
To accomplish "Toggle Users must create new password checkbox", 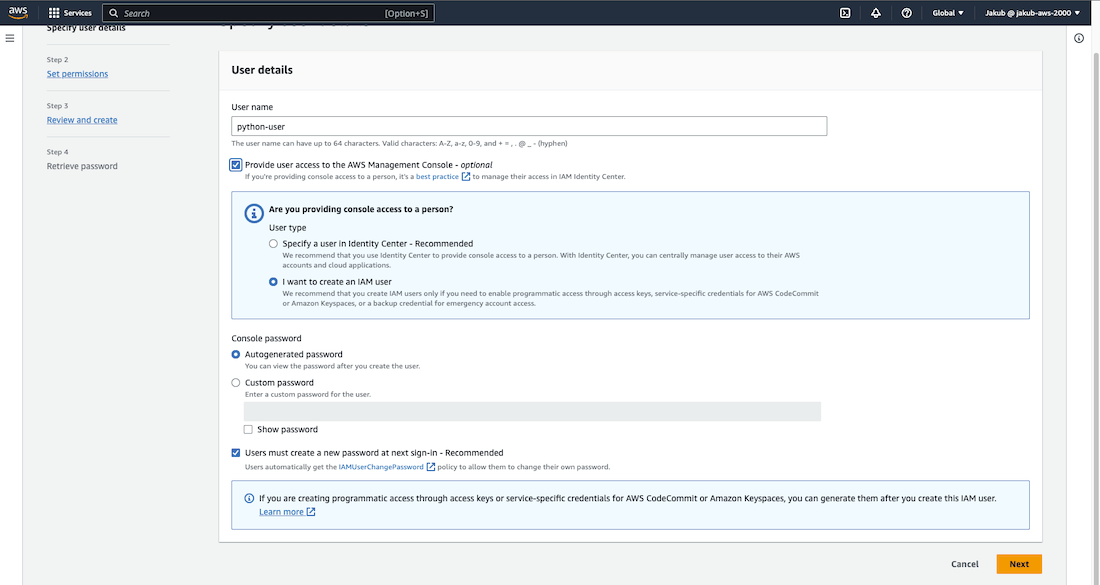I will (236, 453).
